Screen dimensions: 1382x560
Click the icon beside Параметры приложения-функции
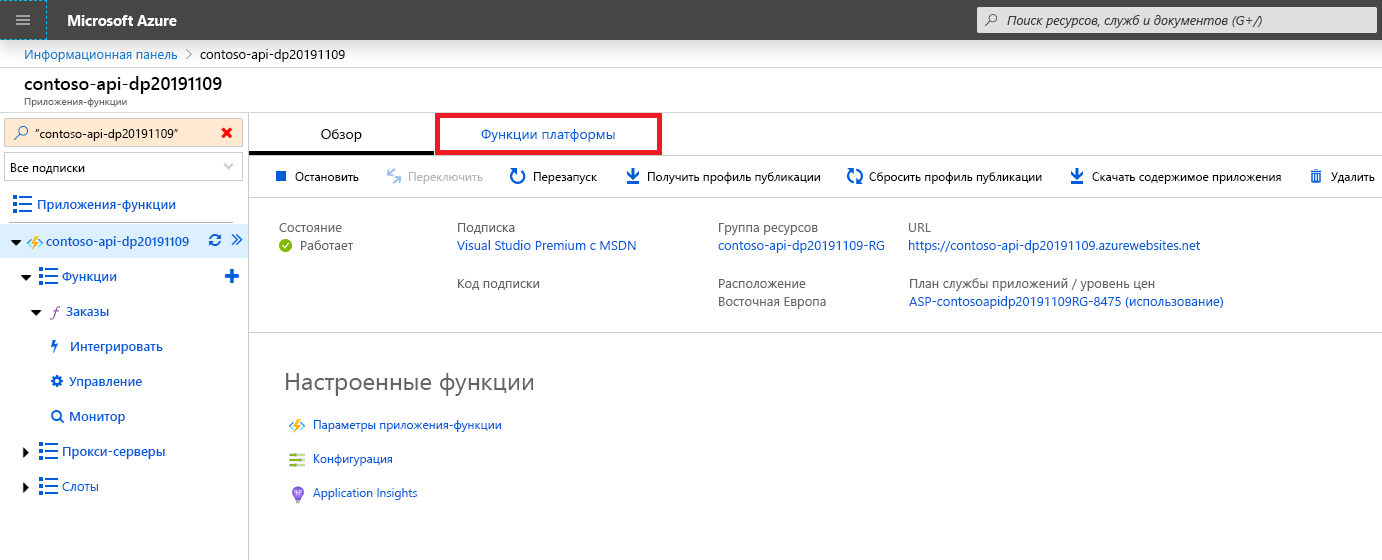click(297, 425)
